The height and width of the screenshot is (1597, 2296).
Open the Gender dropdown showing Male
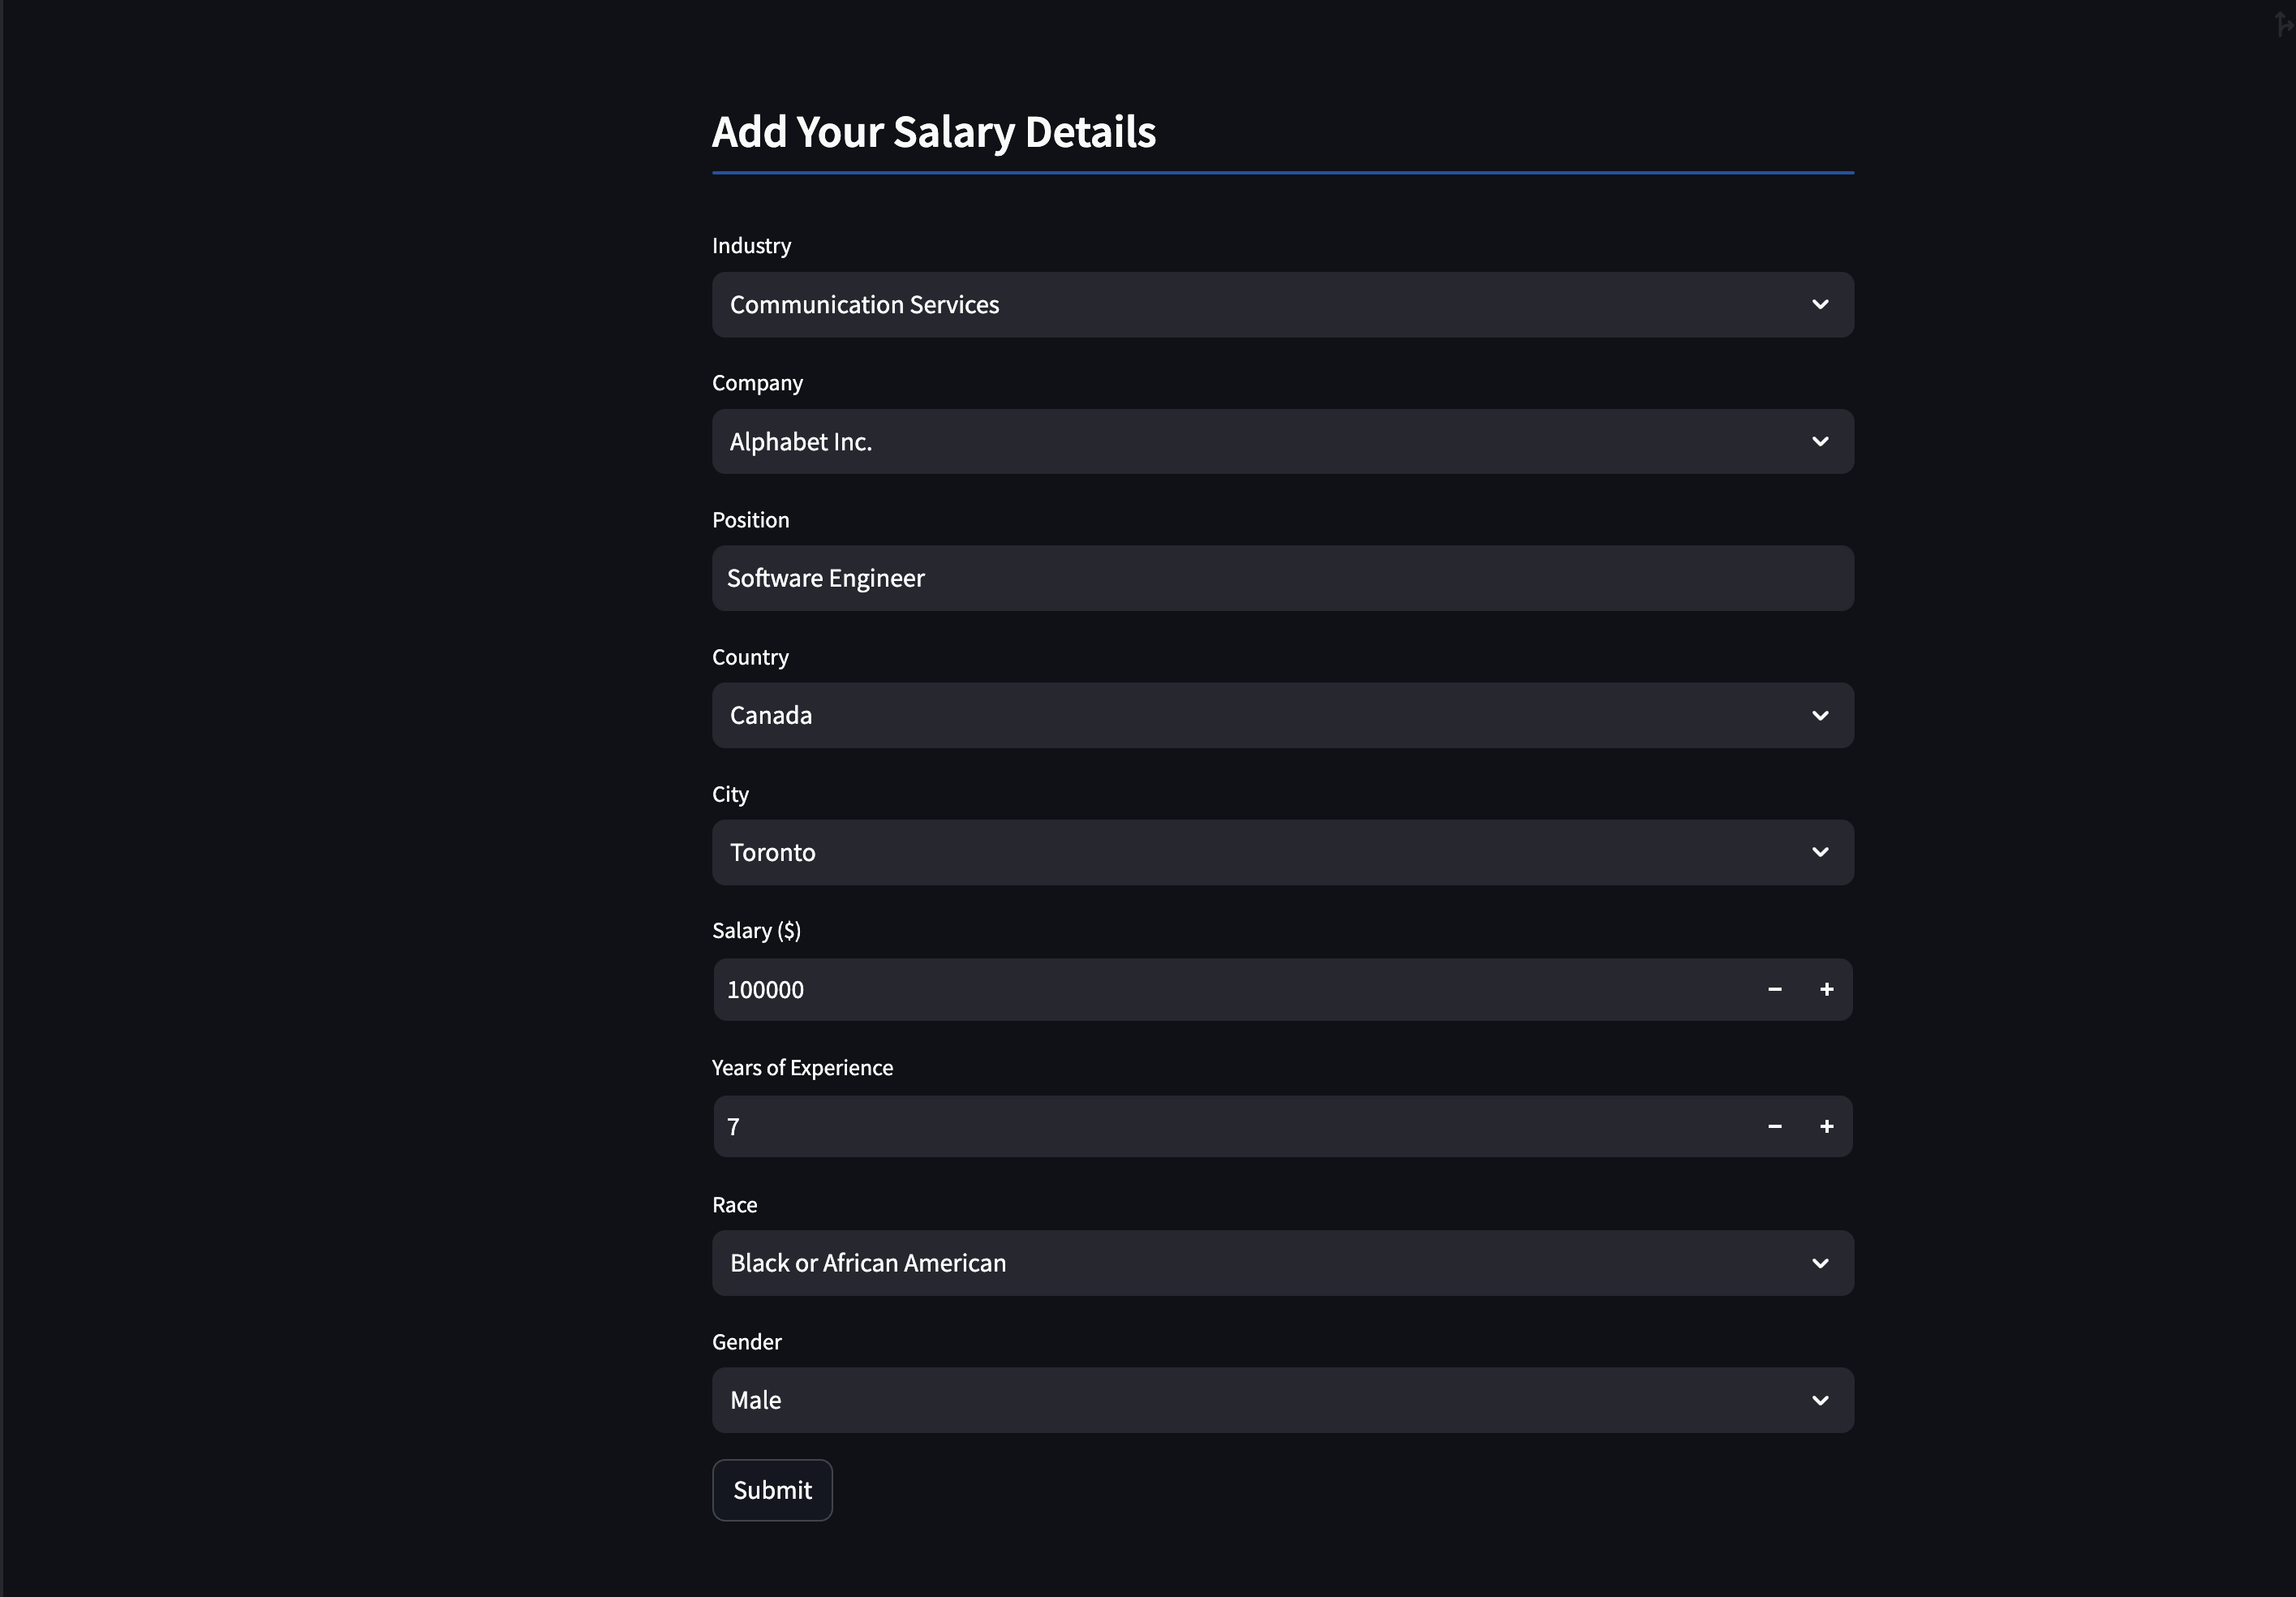click(1260, 1401)
